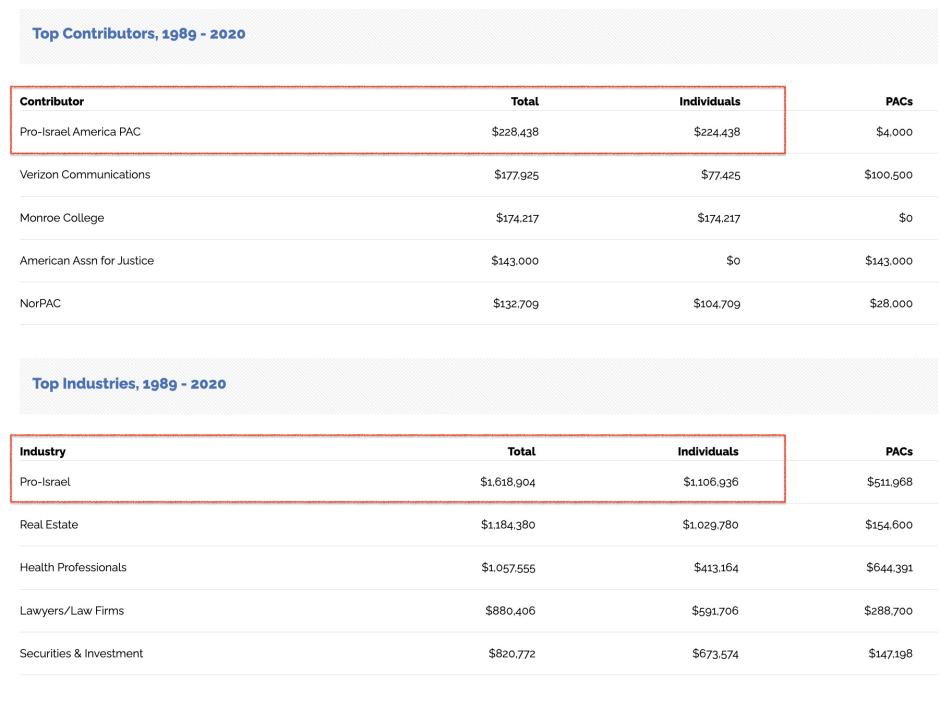Screen dimensions: 940x709
Task: Select the Verizon Communications contributor row
Action: click(478, 175)
